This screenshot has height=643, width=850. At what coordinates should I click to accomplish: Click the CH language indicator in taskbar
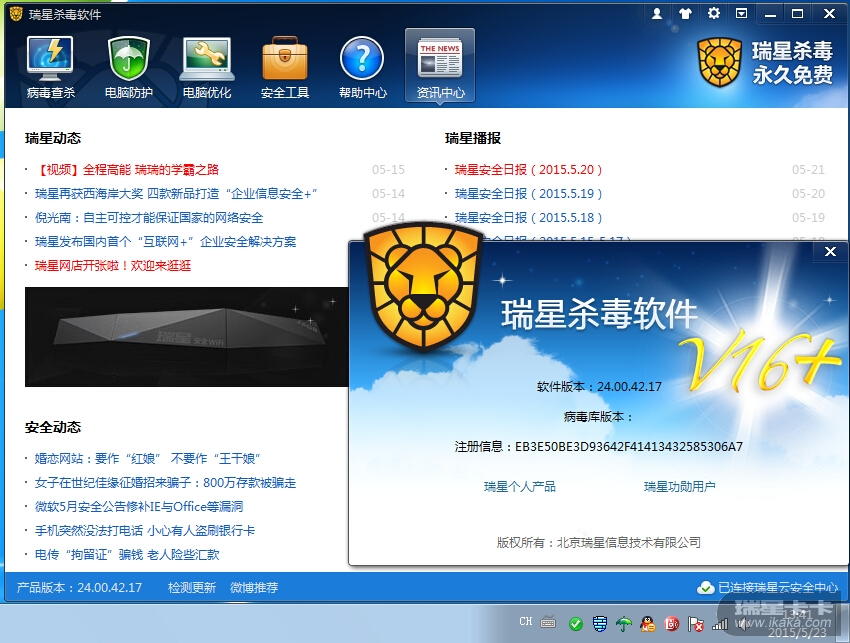point(525,621)
